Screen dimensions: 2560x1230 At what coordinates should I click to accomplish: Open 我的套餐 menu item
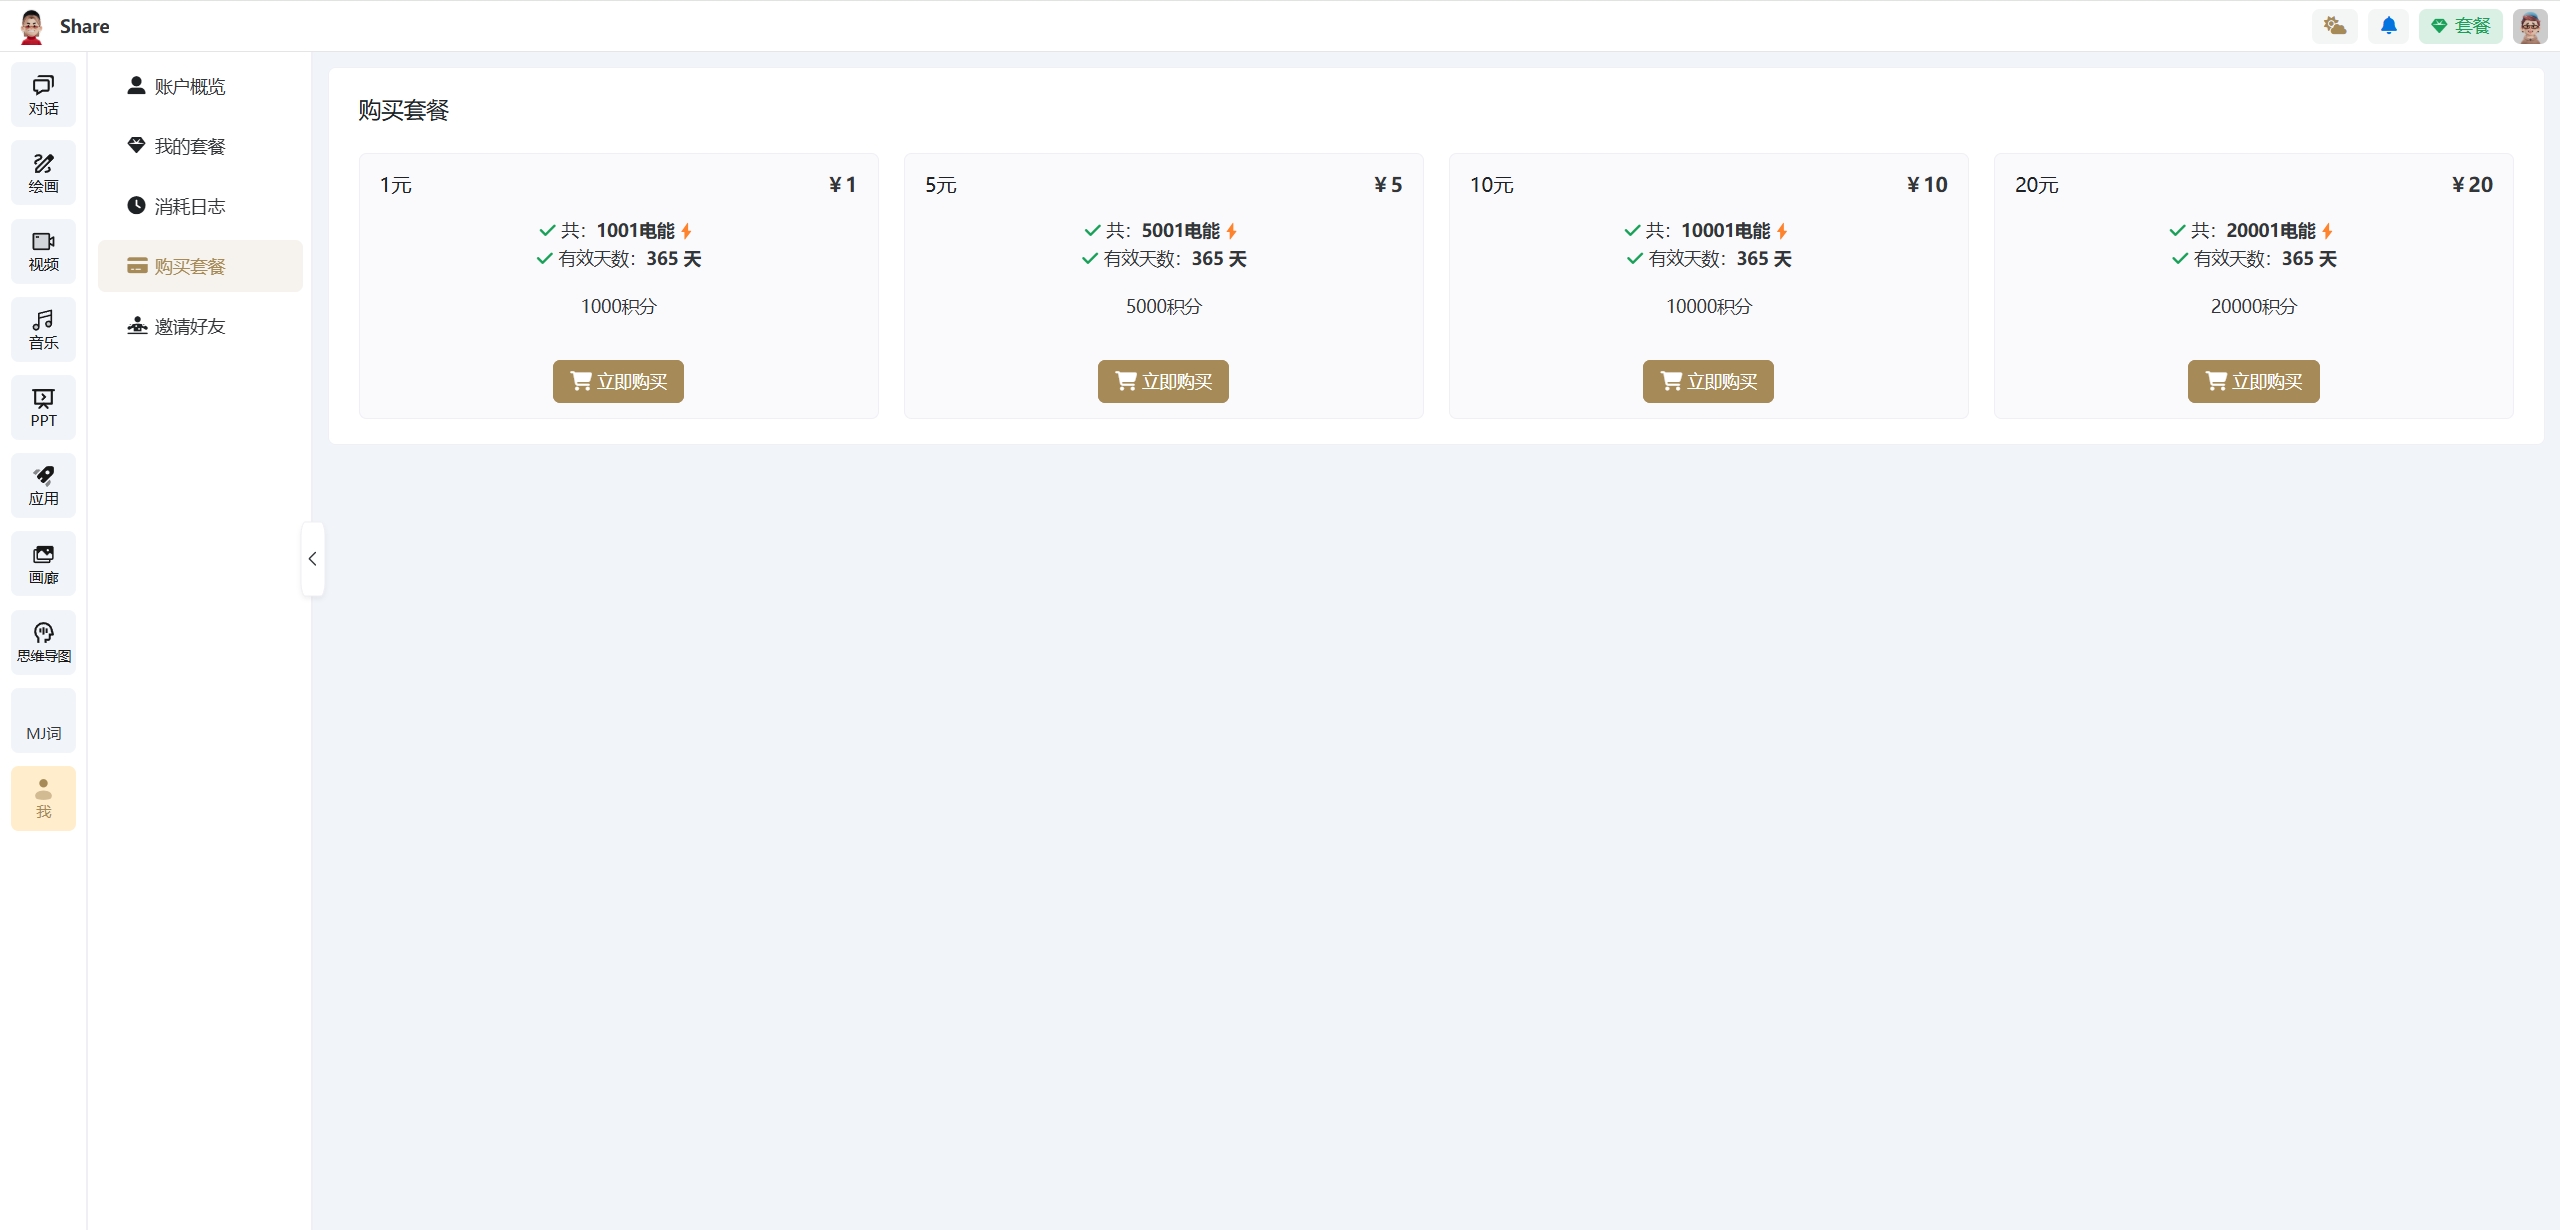(189, 147)
